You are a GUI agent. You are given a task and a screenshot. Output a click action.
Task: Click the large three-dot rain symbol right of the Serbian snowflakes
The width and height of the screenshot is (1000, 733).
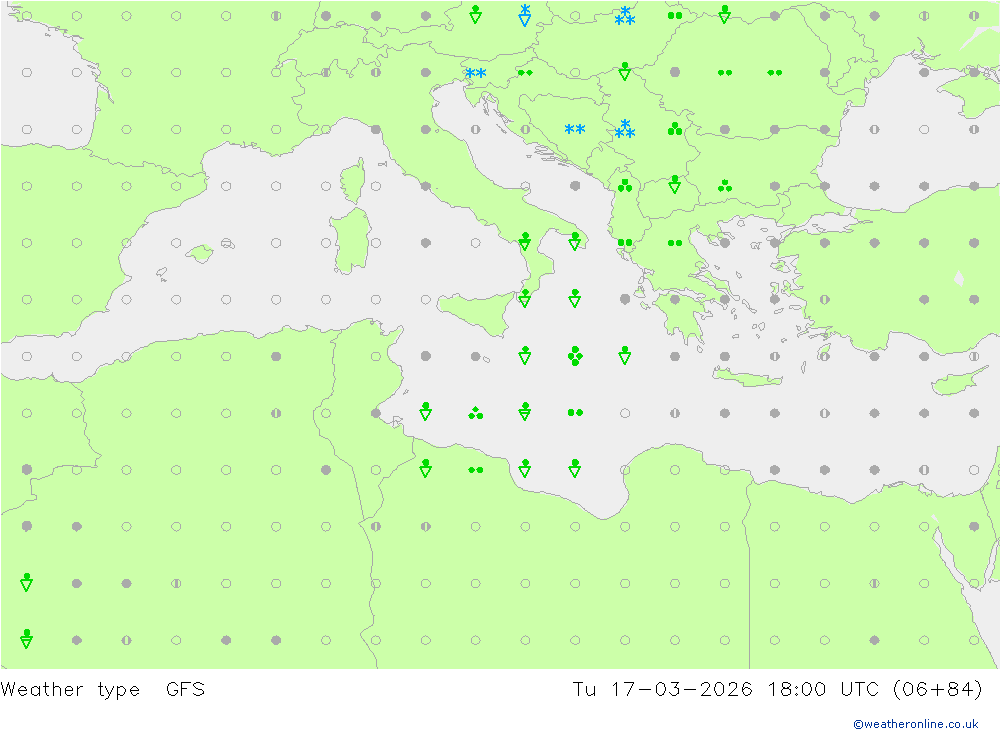[x=675, y=130]
